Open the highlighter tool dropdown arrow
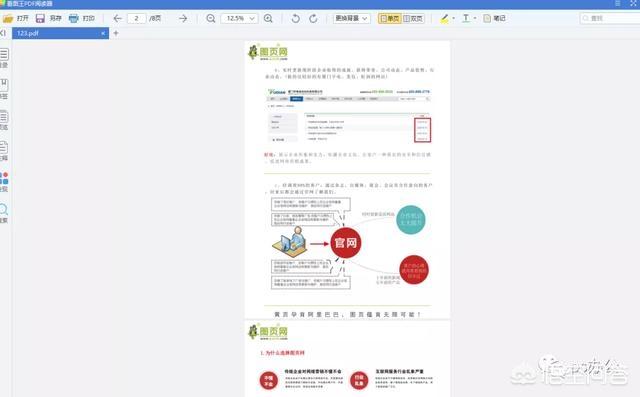 click(453, 18)
